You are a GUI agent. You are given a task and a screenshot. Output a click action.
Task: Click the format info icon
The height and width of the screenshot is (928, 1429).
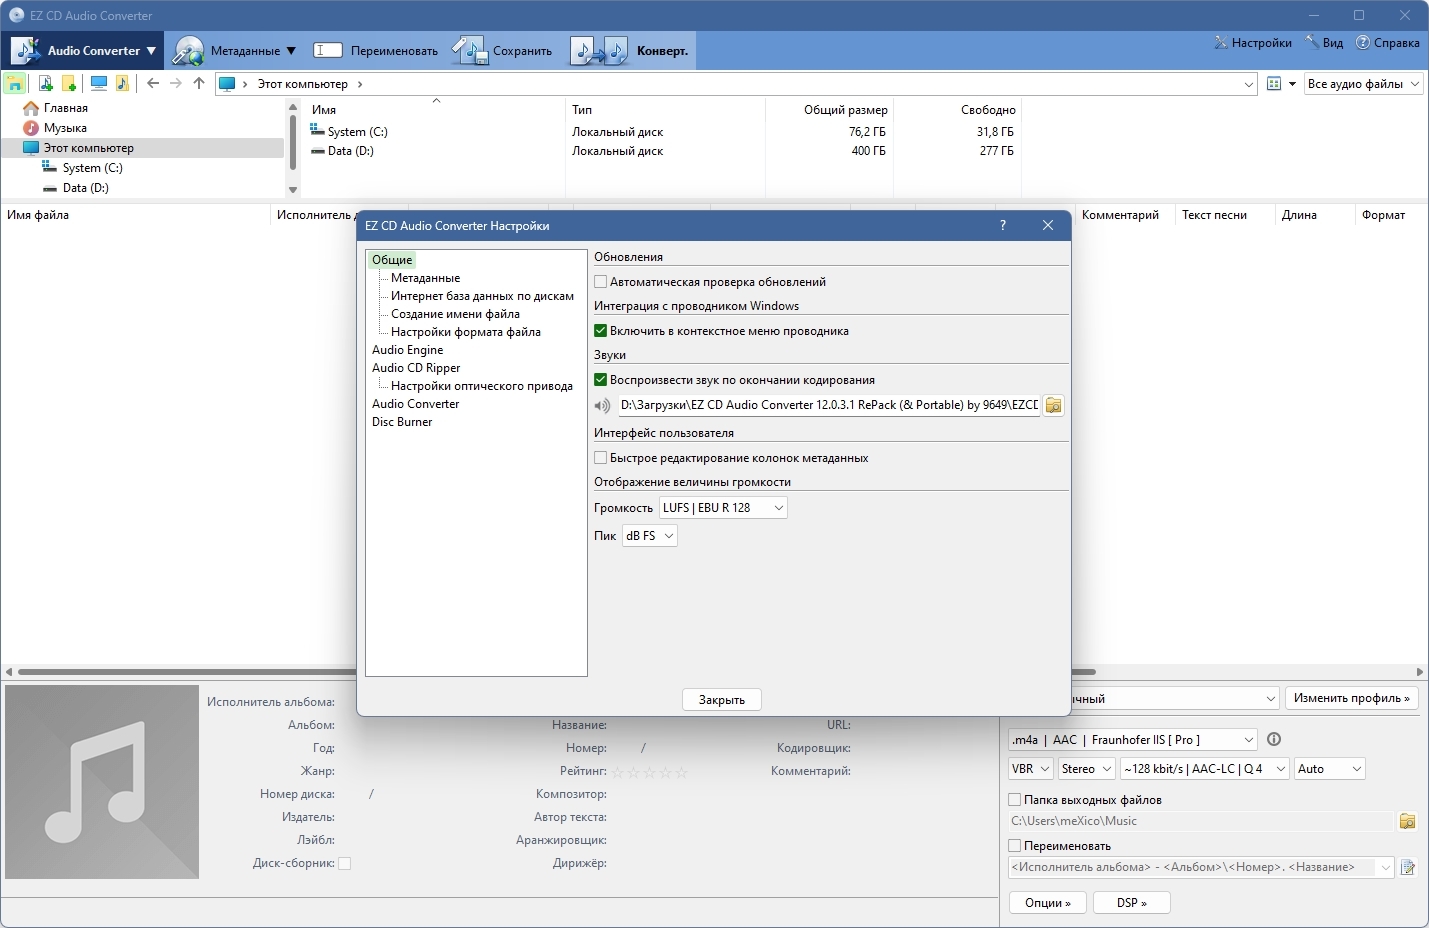pyautogui.click(x=1274, y=740)
